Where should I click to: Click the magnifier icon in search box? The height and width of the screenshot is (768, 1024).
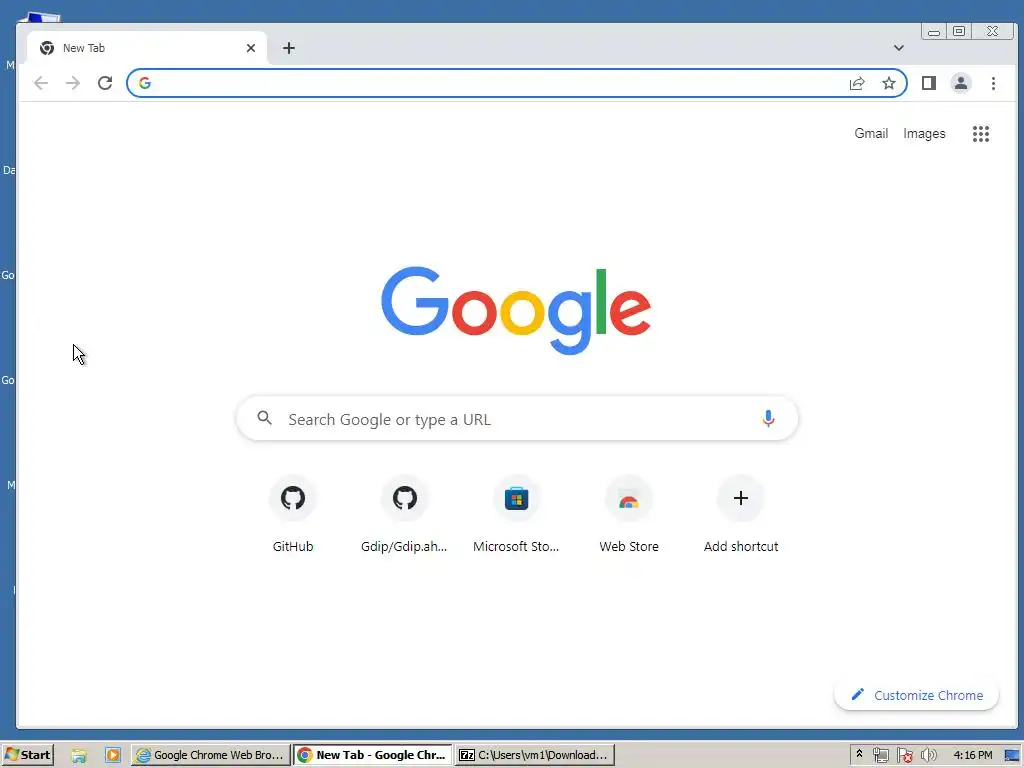coord(264,418)
